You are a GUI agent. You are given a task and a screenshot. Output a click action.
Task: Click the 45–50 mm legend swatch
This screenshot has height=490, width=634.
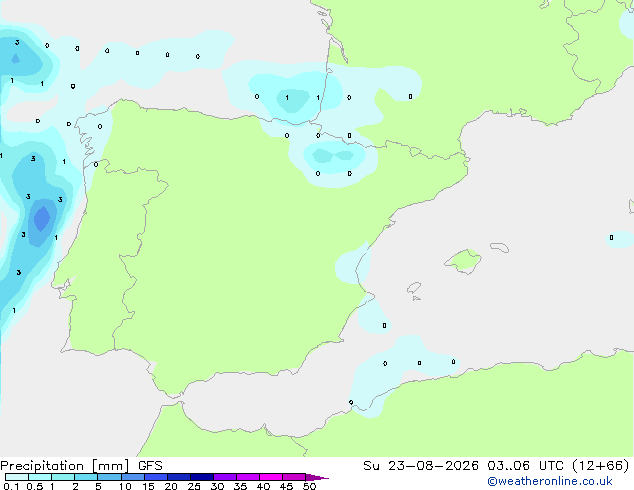click(294, 477)
